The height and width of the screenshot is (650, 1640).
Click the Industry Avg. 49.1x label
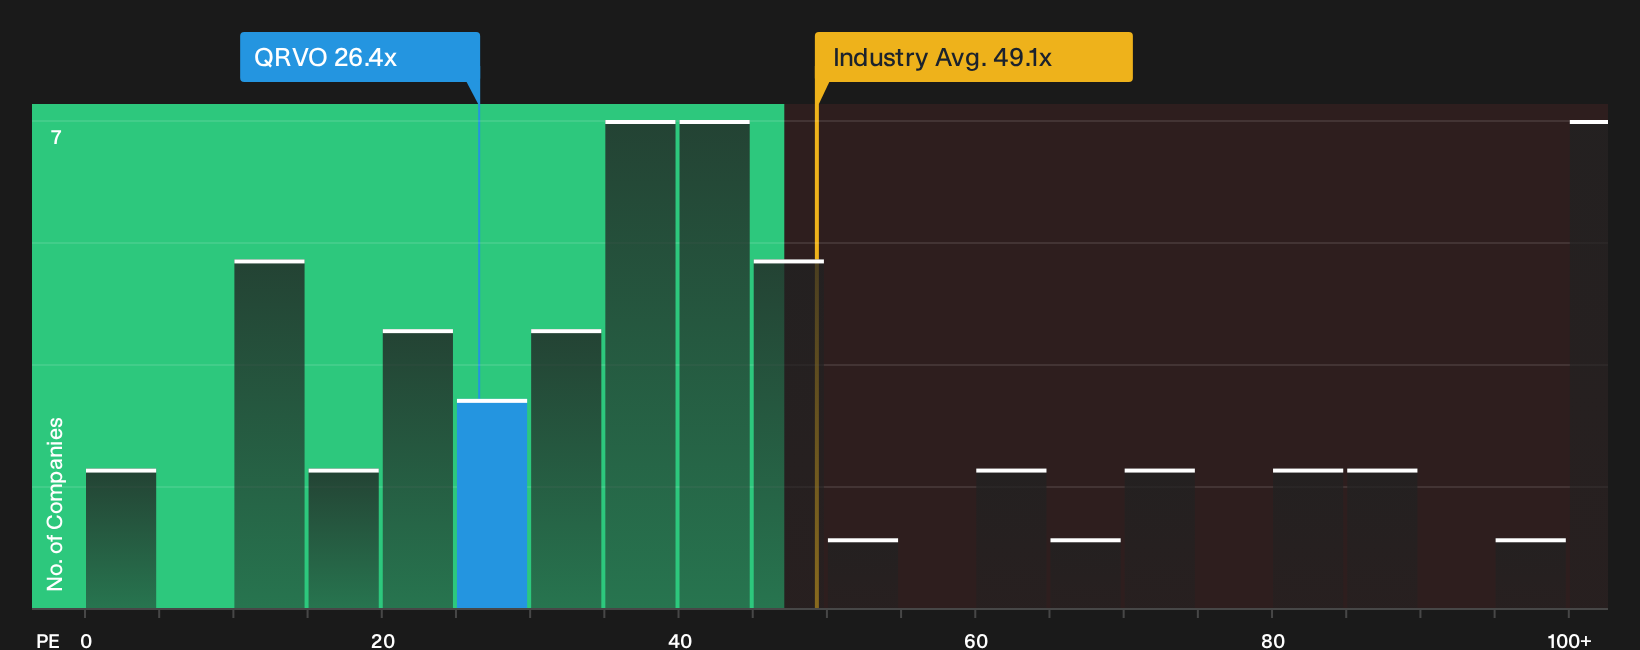tap(973, 57)
